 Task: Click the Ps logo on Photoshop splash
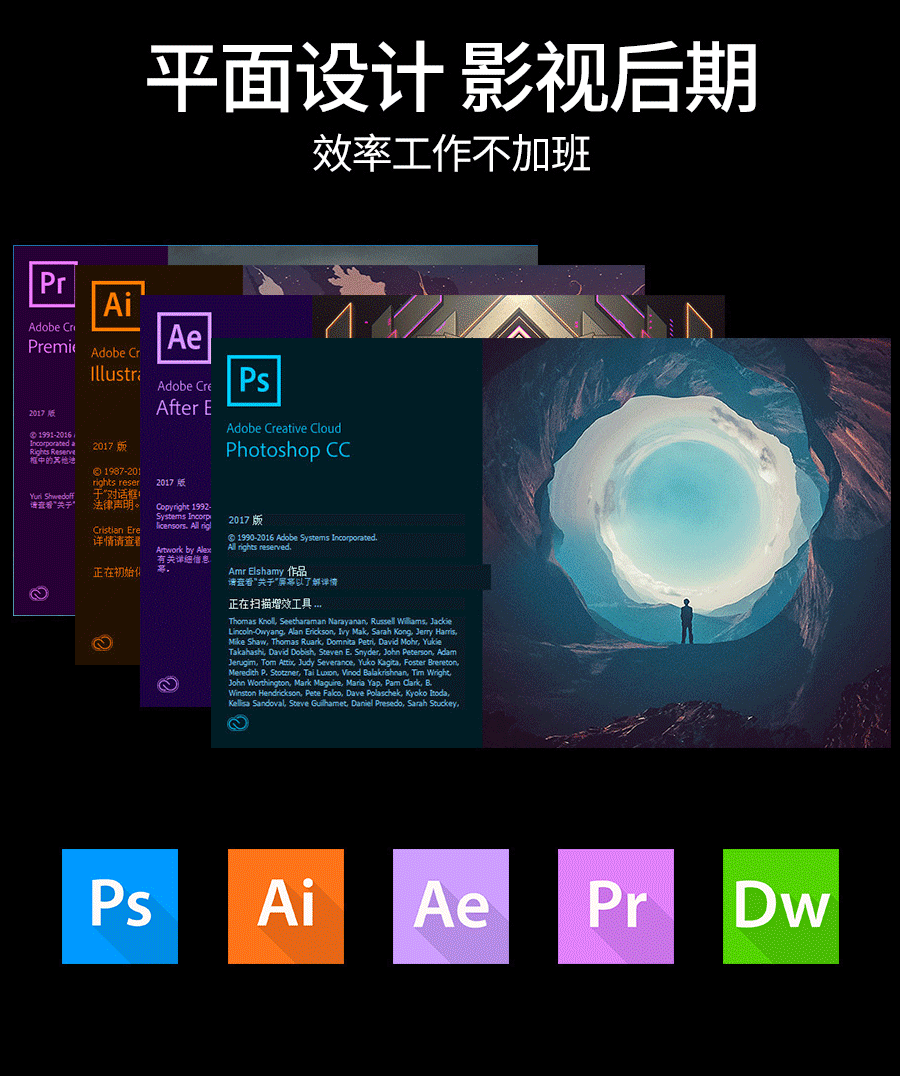[254, 380]
